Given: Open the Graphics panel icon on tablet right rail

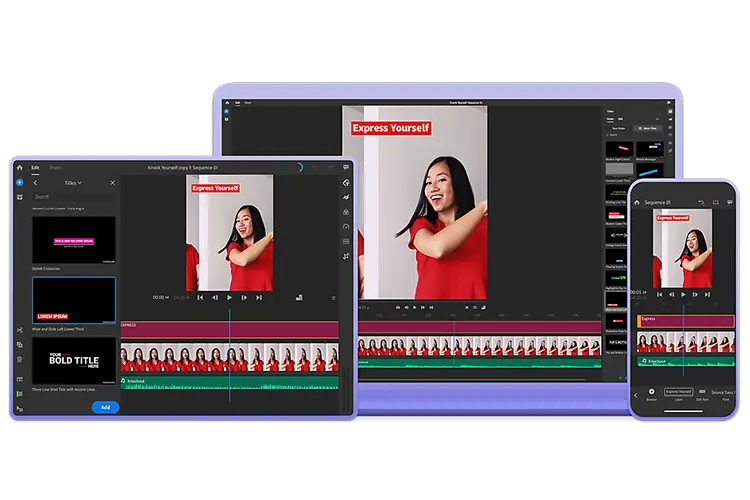Looking at the screenshot, I should (x=346, y=182).
